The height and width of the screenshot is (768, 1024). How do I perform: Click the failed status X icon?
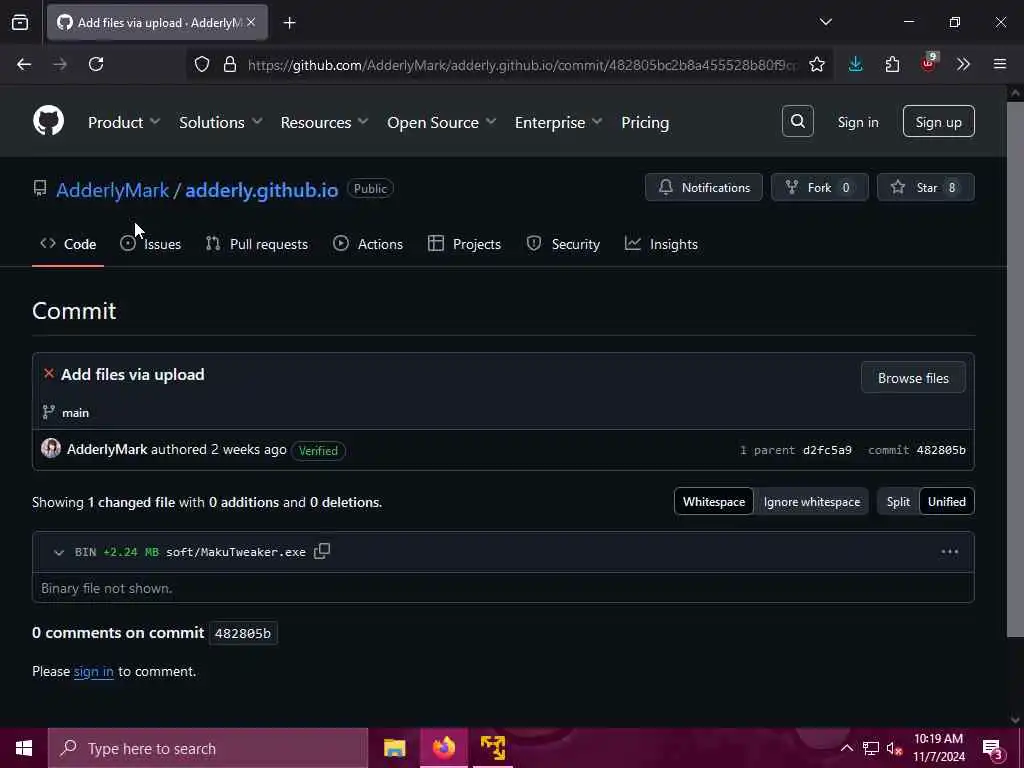pyautogui.click(x=49, y=374)
